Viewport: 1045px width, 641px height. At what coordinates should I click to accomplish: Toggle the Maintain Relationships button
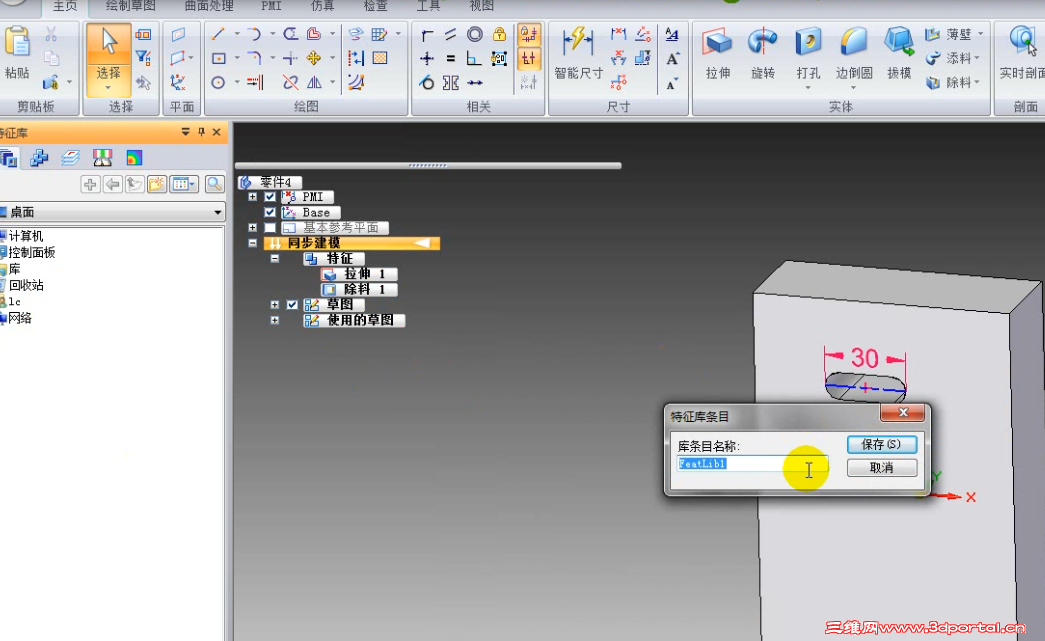tap(528, 34)
